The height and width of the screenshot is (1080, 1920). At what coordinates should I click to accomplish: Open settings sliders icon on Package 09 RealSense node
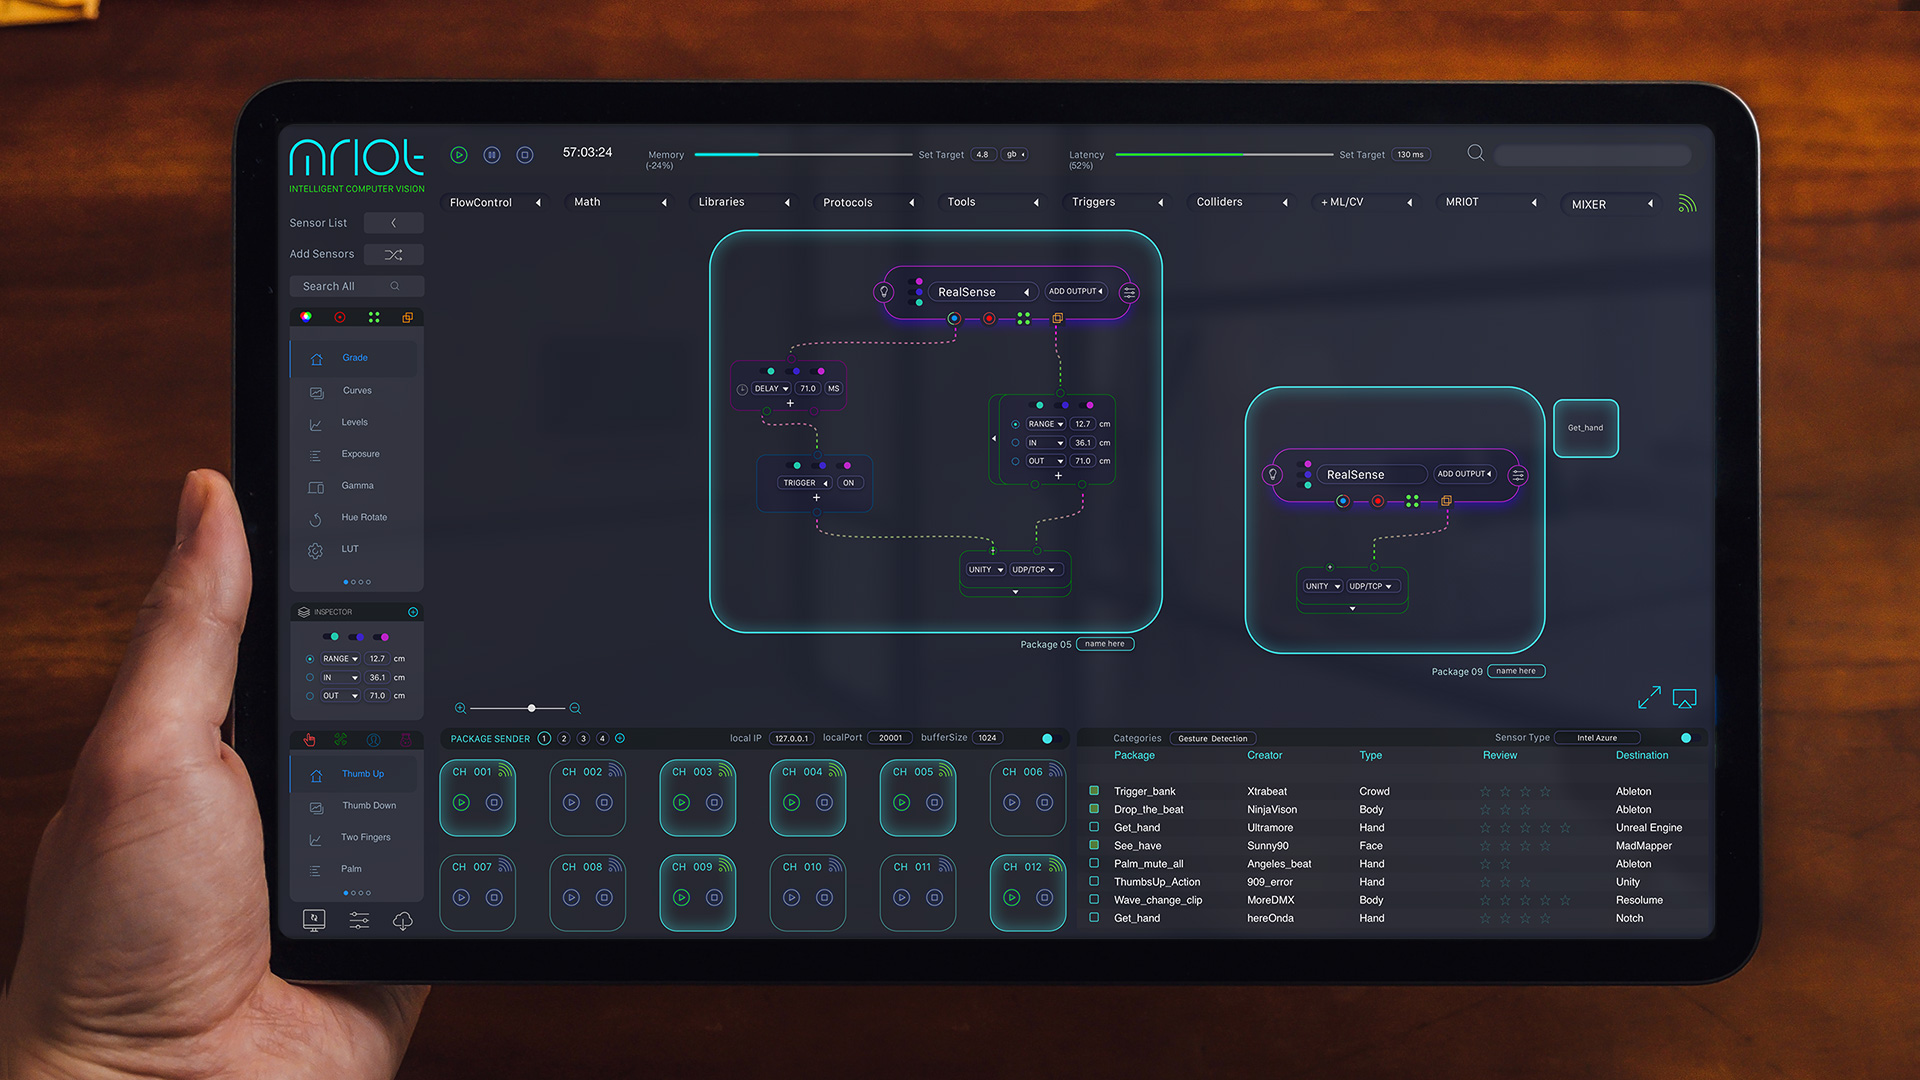point(1518,476)
